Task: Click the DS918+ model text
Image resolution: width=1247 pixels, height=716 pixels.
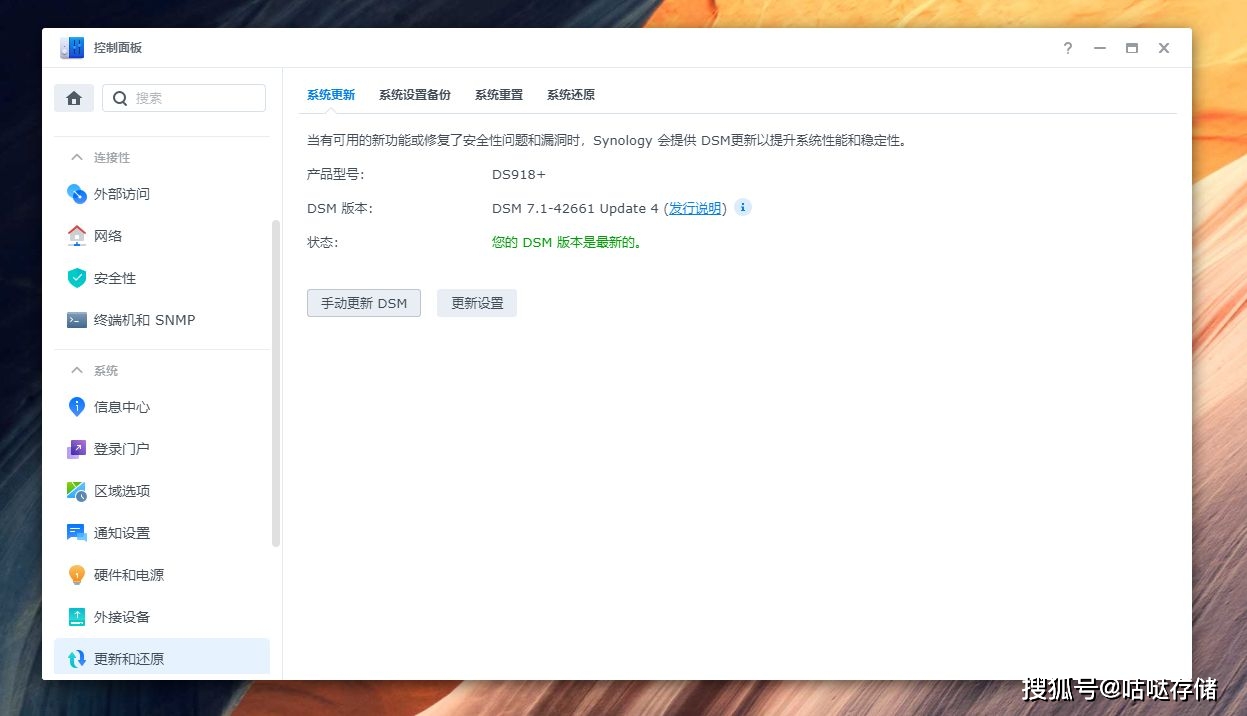Action: 519,174
